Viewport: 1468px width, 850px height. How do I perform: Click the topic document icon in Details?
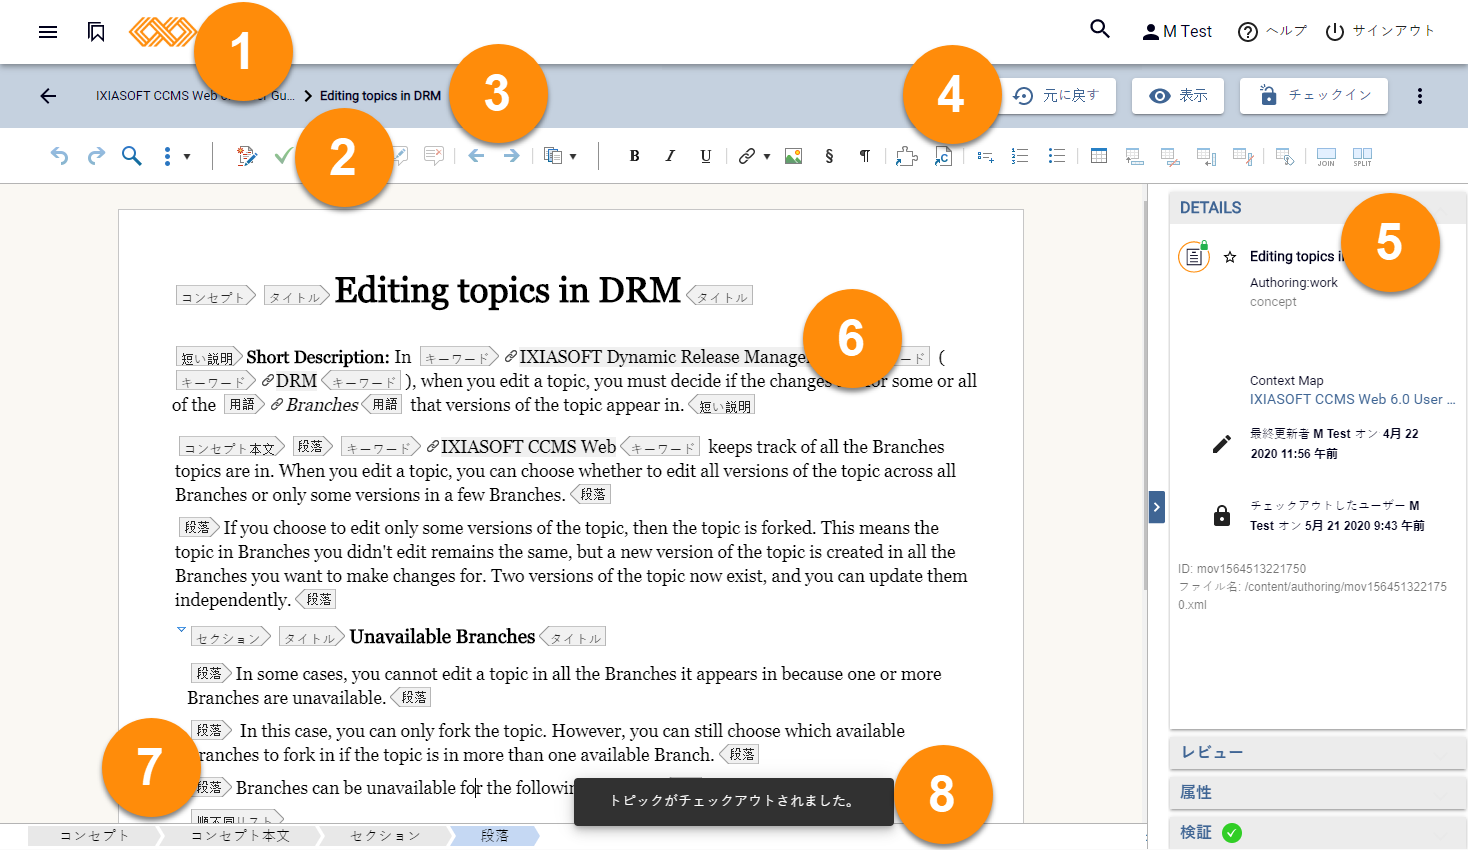click(x=1194, y=257)
